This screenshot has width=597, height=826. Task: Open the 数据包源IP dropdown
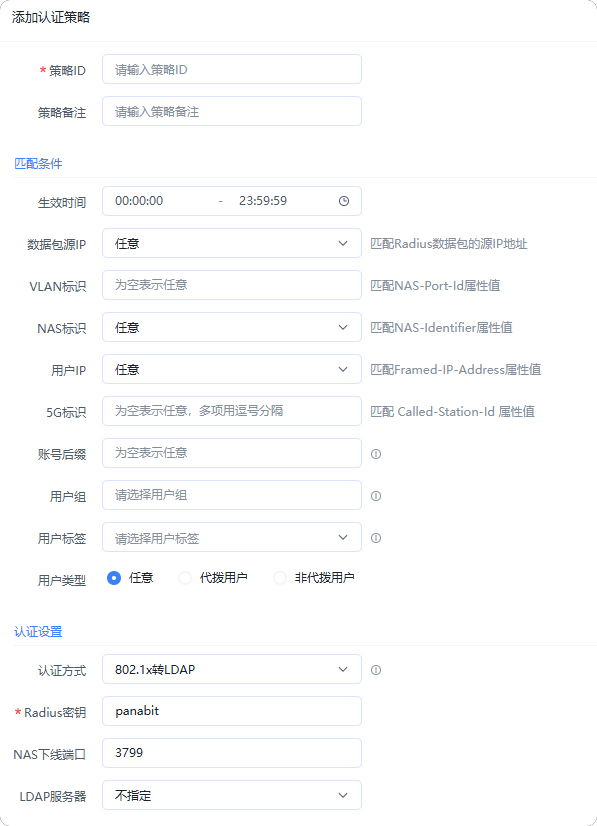(x=232, y=243)
